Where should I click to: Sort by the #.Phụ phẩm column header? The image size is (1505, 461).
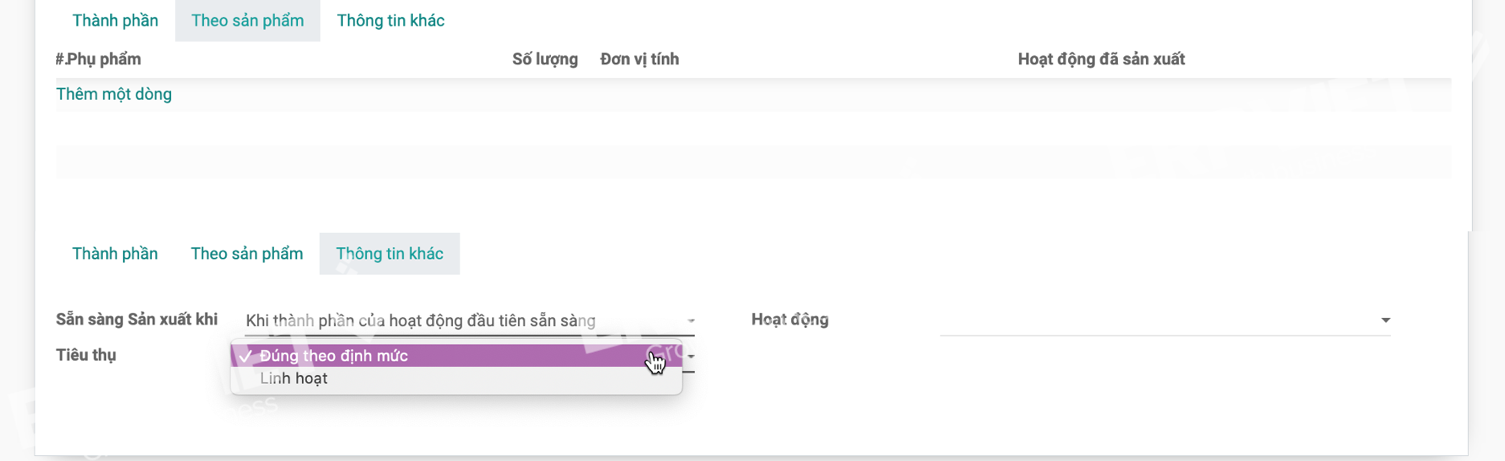coord(98,59)
